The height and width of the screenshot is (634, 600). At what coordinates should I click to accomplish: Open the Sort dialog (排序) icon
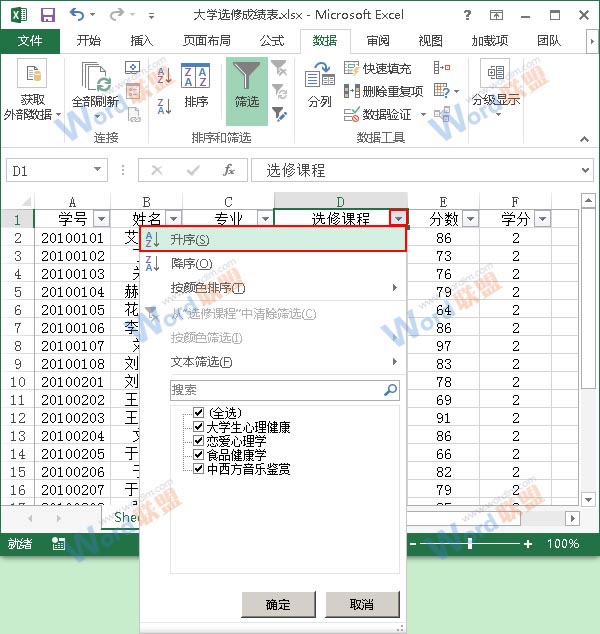click(195, 76)
